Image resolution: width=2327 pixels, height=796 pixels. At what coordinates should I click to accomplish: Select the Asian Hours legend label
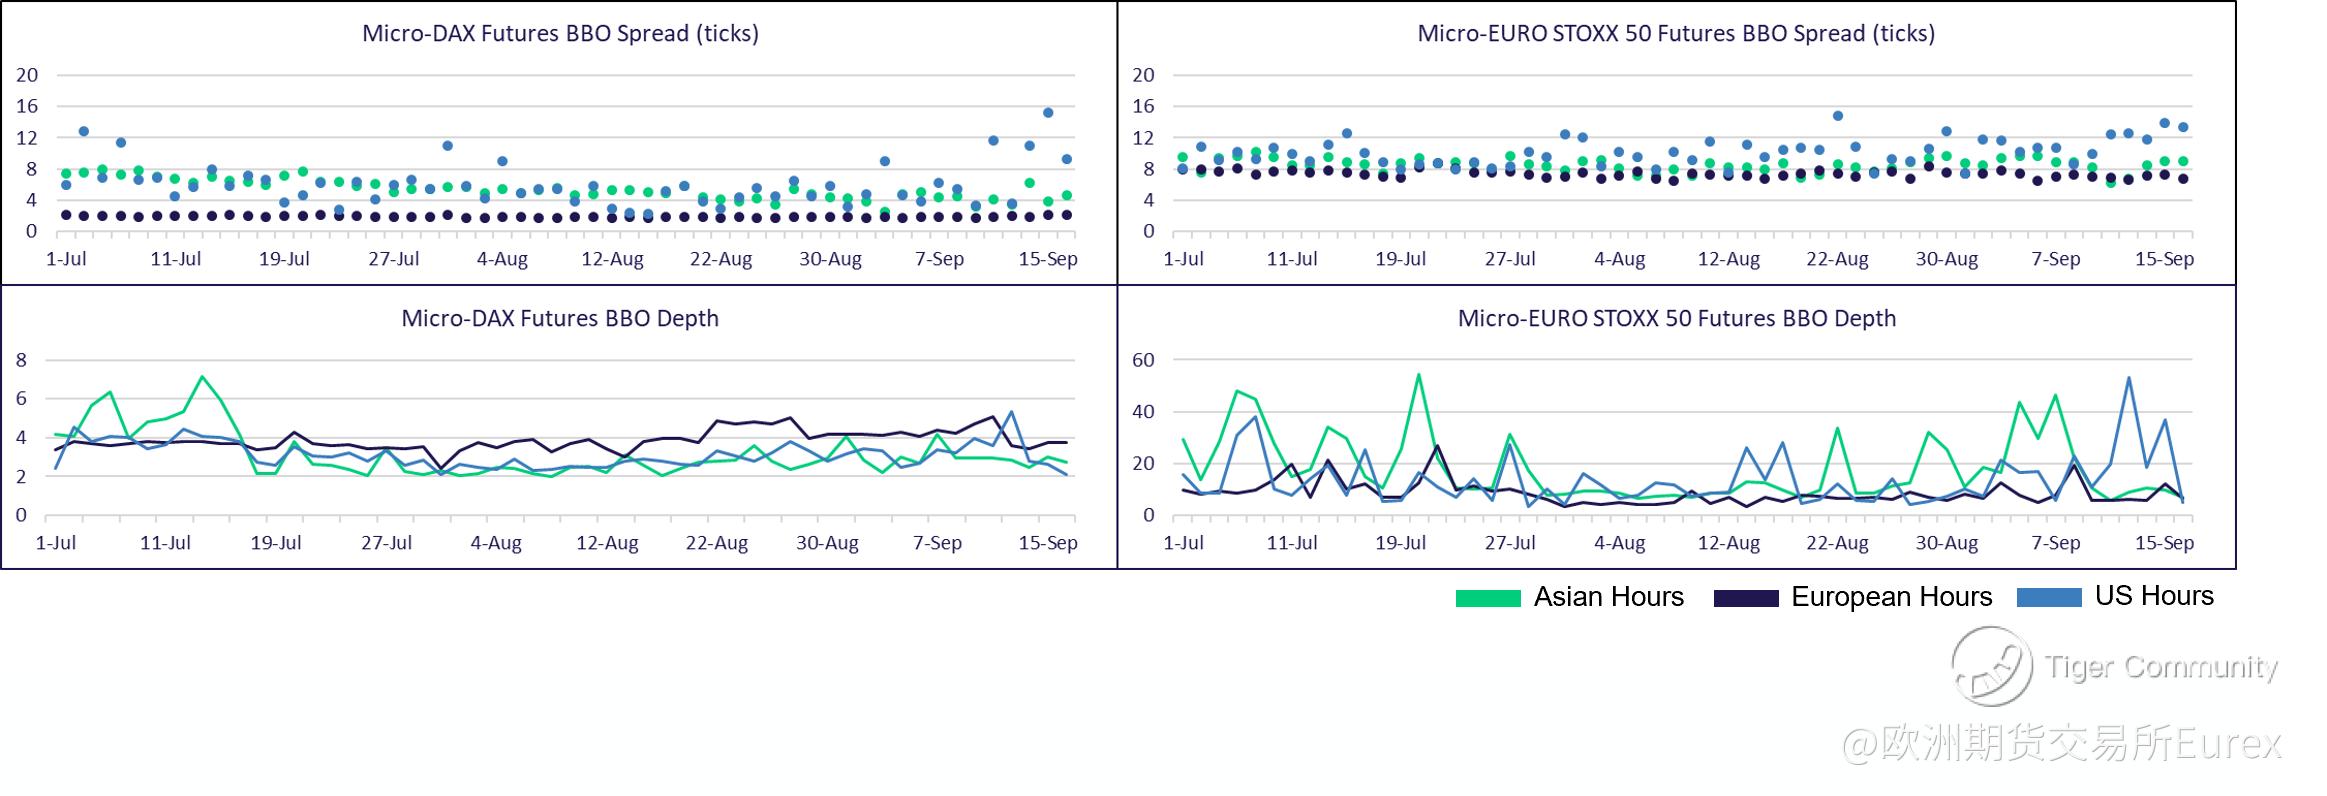click(1608, 597)
